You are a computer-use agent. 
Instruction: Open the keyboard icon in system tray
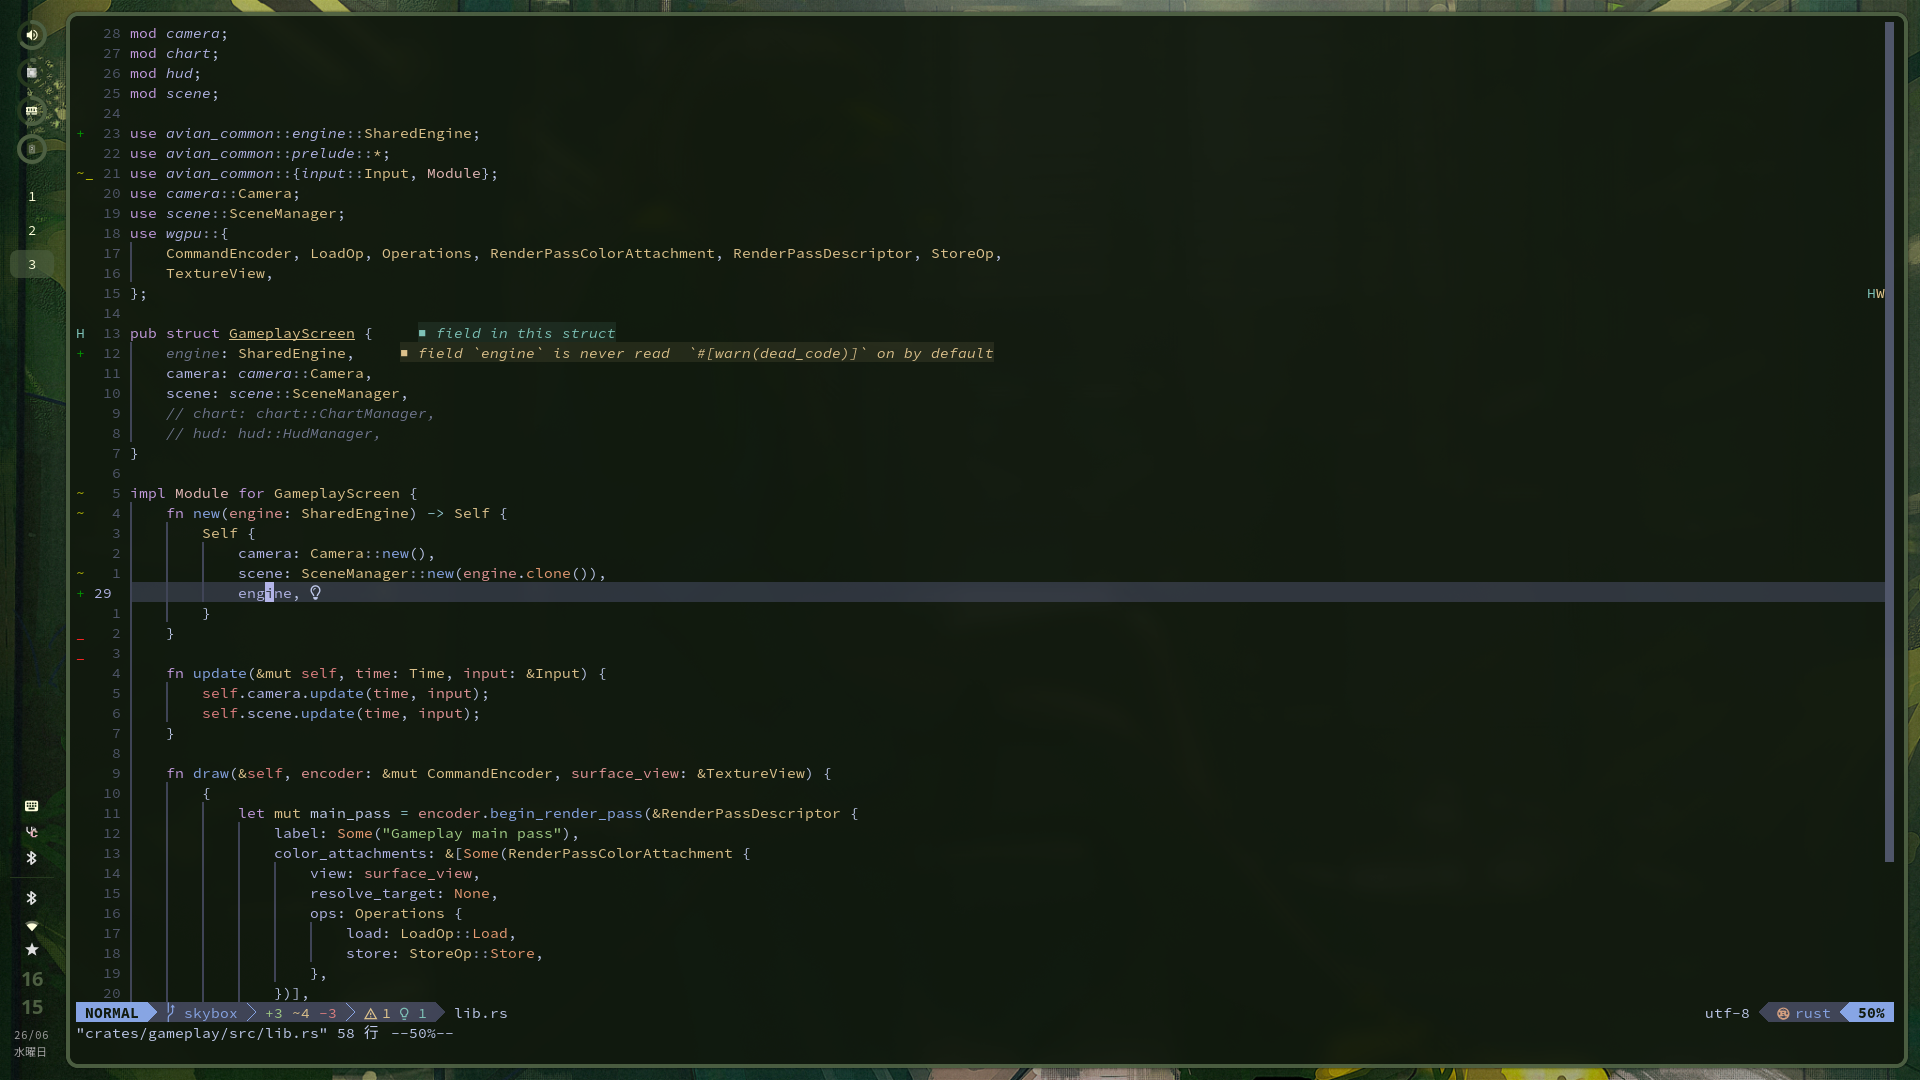coord(32,806)
